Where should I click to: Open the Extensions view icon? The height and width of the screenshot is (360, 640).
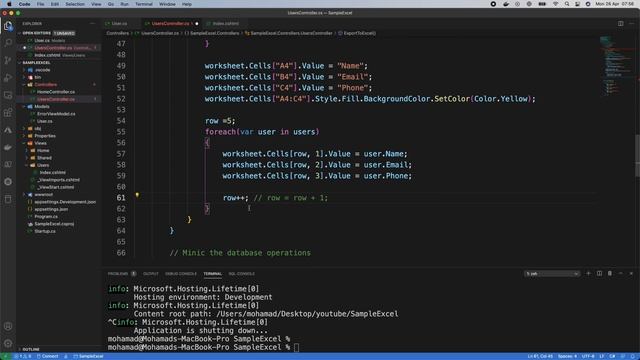coord(8,113)
